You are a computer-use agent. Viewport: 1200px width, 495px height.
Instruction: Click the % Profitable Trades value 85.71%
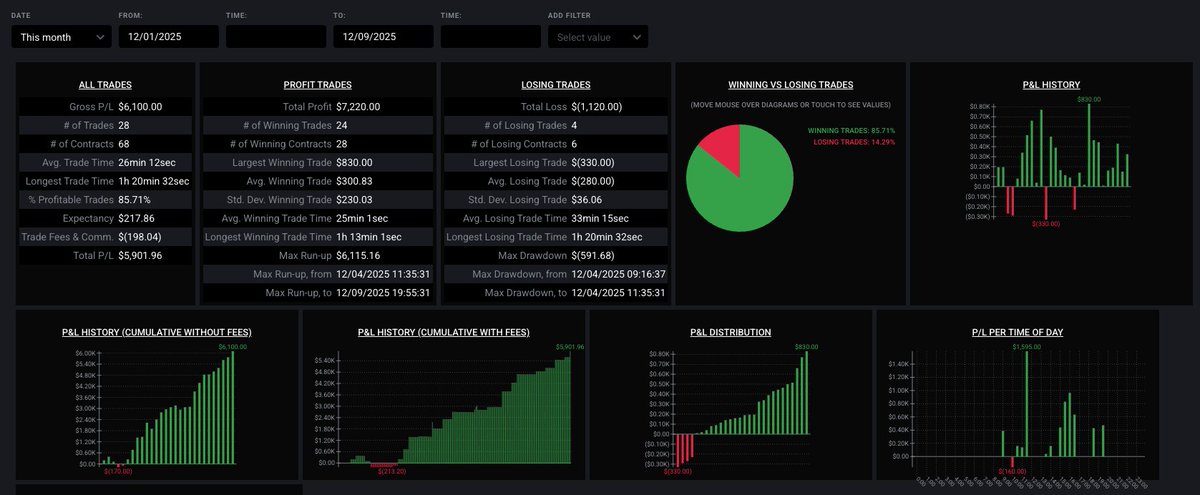(136, 200)
